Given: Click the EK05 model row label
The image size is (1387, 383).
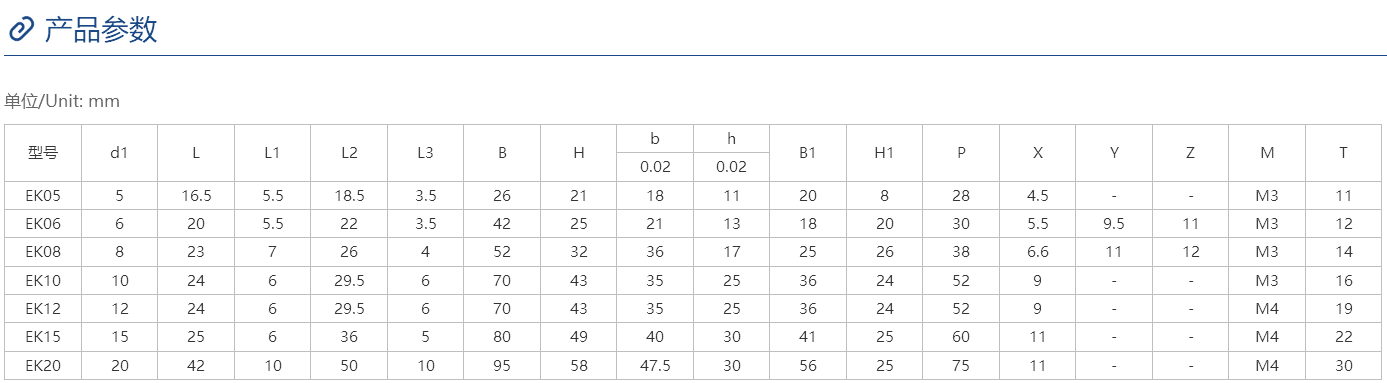Looking at the screenshot, I should [43, 196].
